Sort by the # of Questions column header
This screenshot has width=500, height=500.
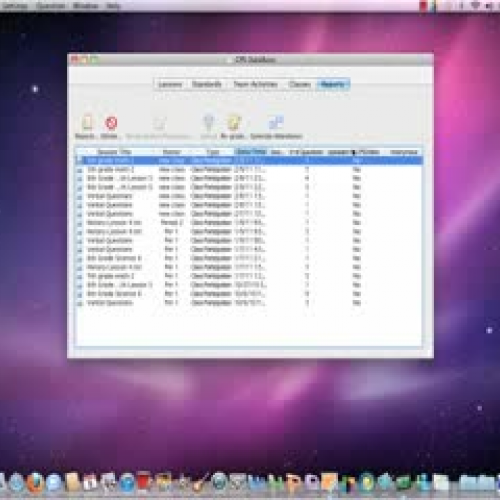click(x=306, y=152)
